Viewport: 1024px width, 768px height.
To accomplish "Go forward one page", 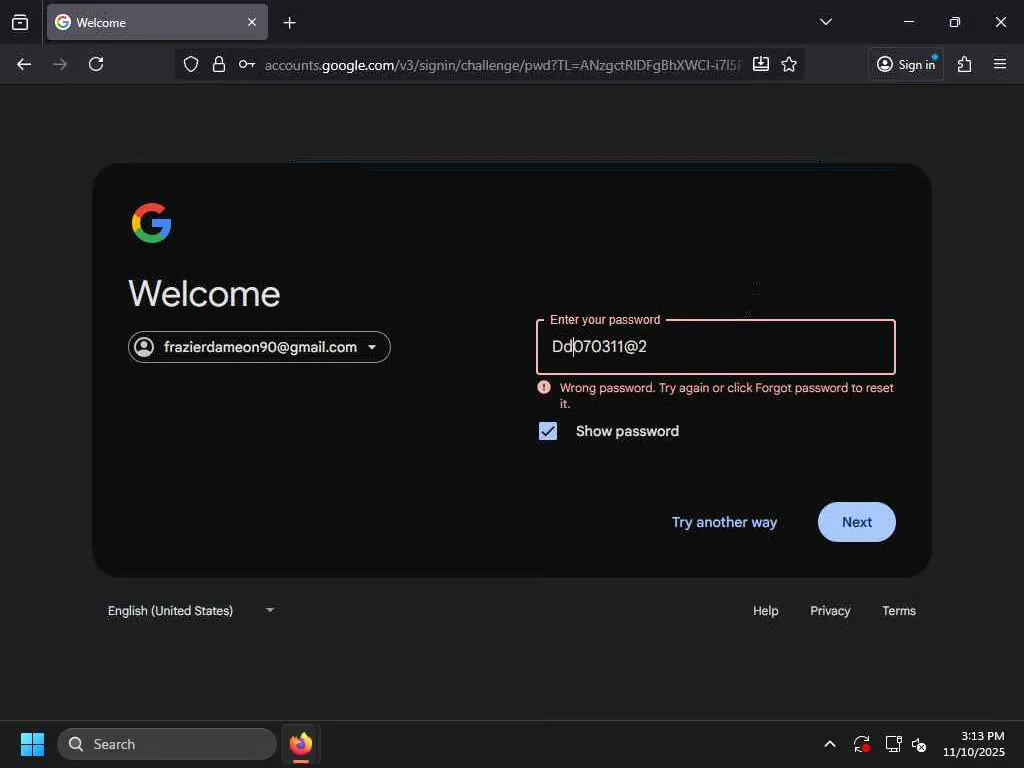I will click(60, 64).
